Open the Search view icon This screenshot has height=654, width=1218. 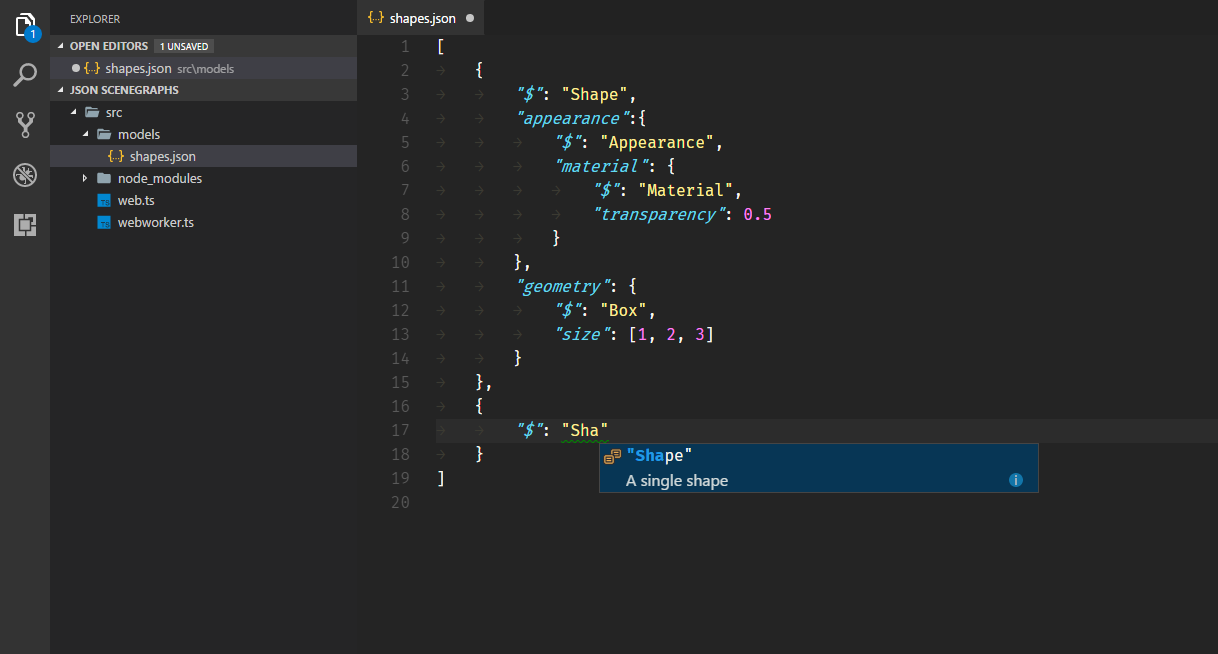tap(25, 75)
